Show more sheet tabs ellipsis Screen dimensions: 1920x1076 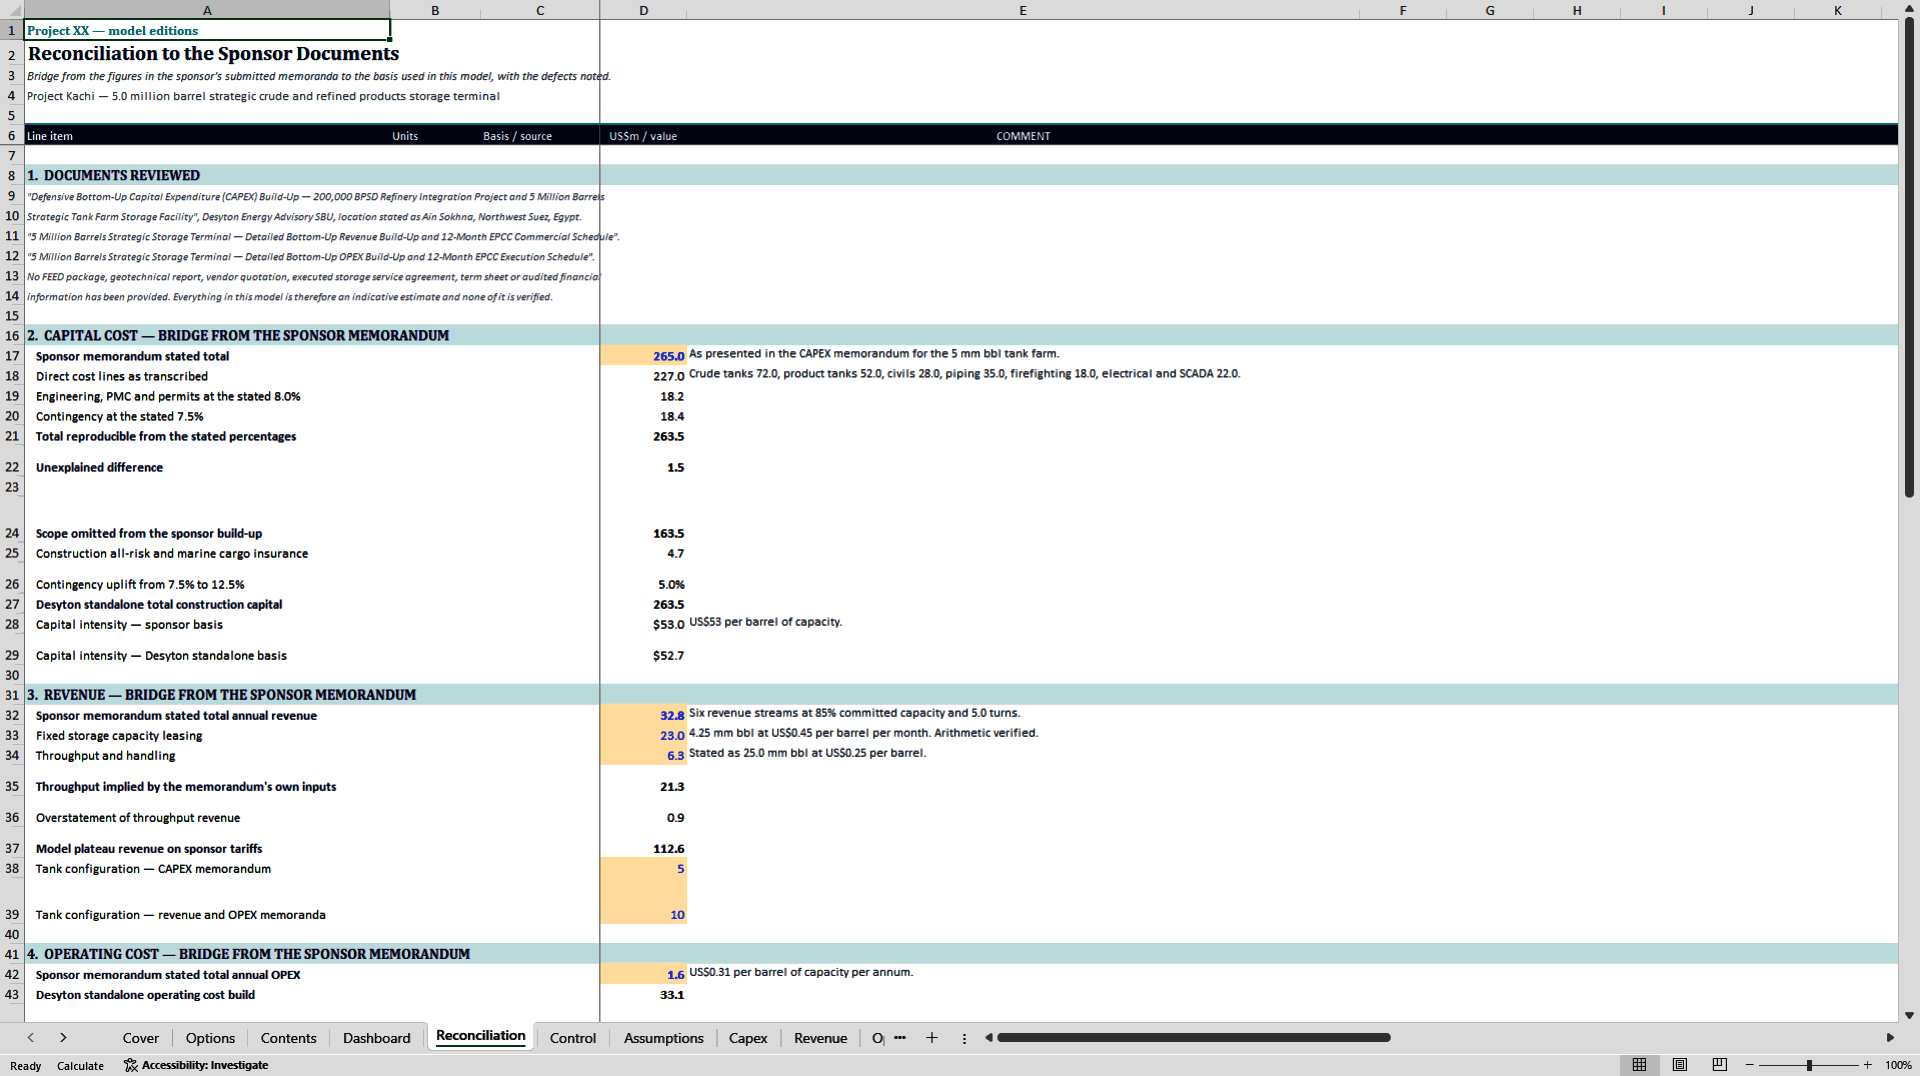900,1038
